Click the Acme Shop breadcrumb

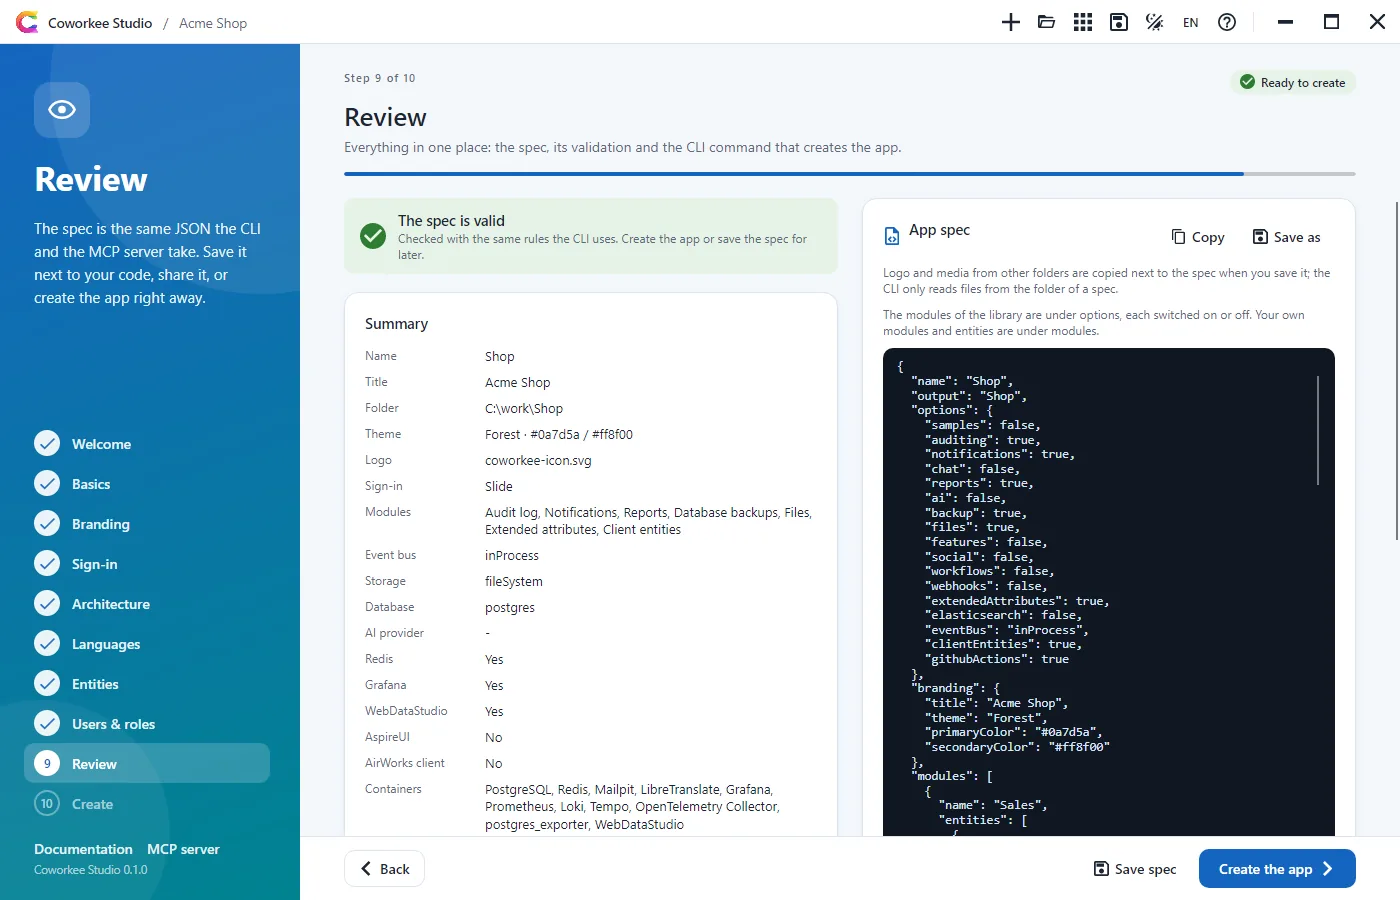click(x=213, y=23)
